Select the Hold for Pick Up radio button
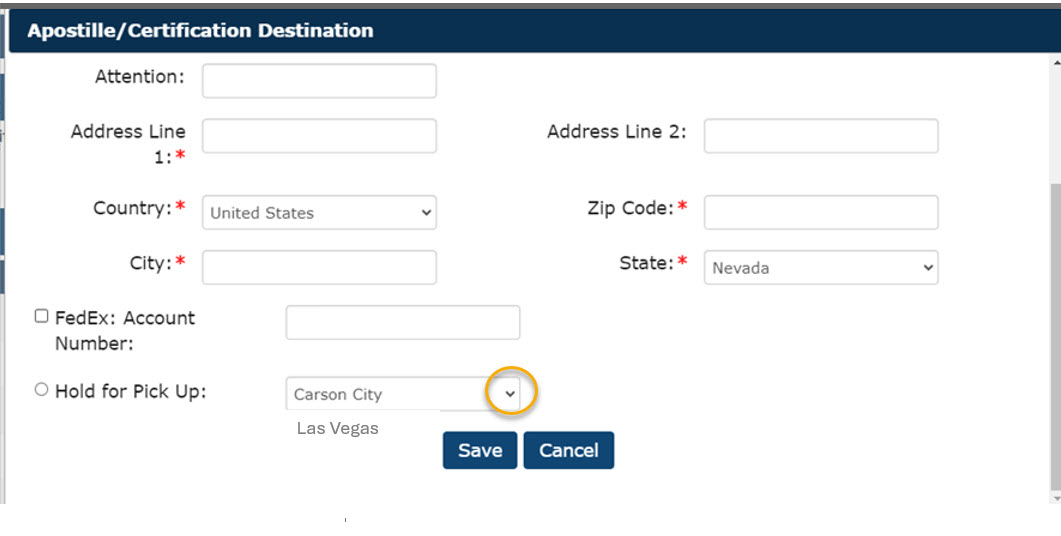This screenshot has height=536, width=1061. [x=41, y=390]
